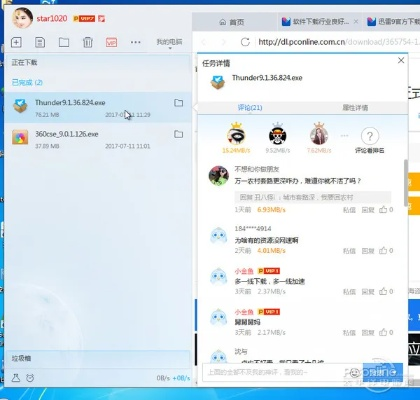Open the folder icon in the top toolbar
The width and height of the screenshot is (420, 400).
pos(64,42)
